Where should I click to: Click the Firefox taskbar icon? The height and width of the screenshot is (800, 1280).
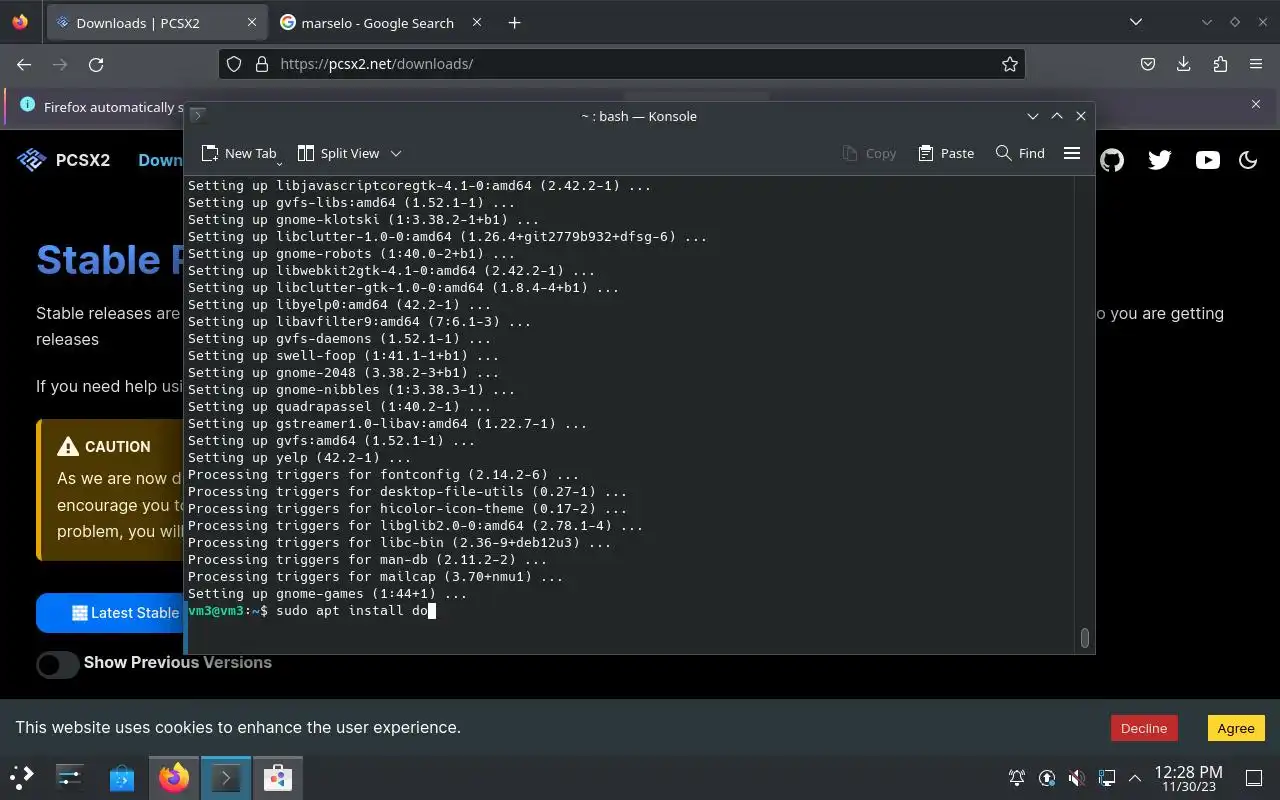[174, 777]
